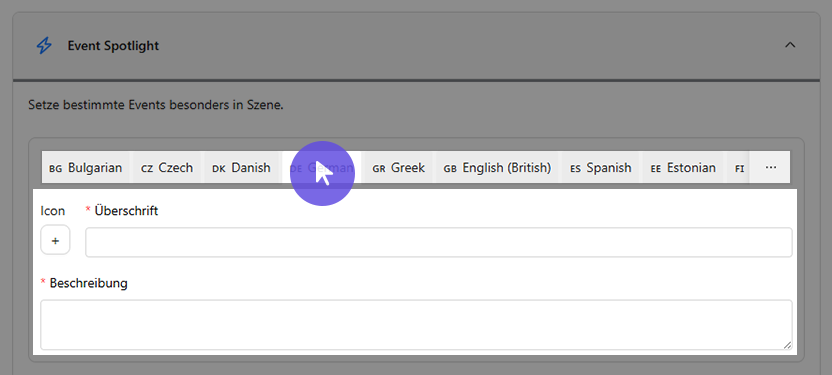Choose the Spanish language tab
The image size is (832, 375).
[601, 168]
